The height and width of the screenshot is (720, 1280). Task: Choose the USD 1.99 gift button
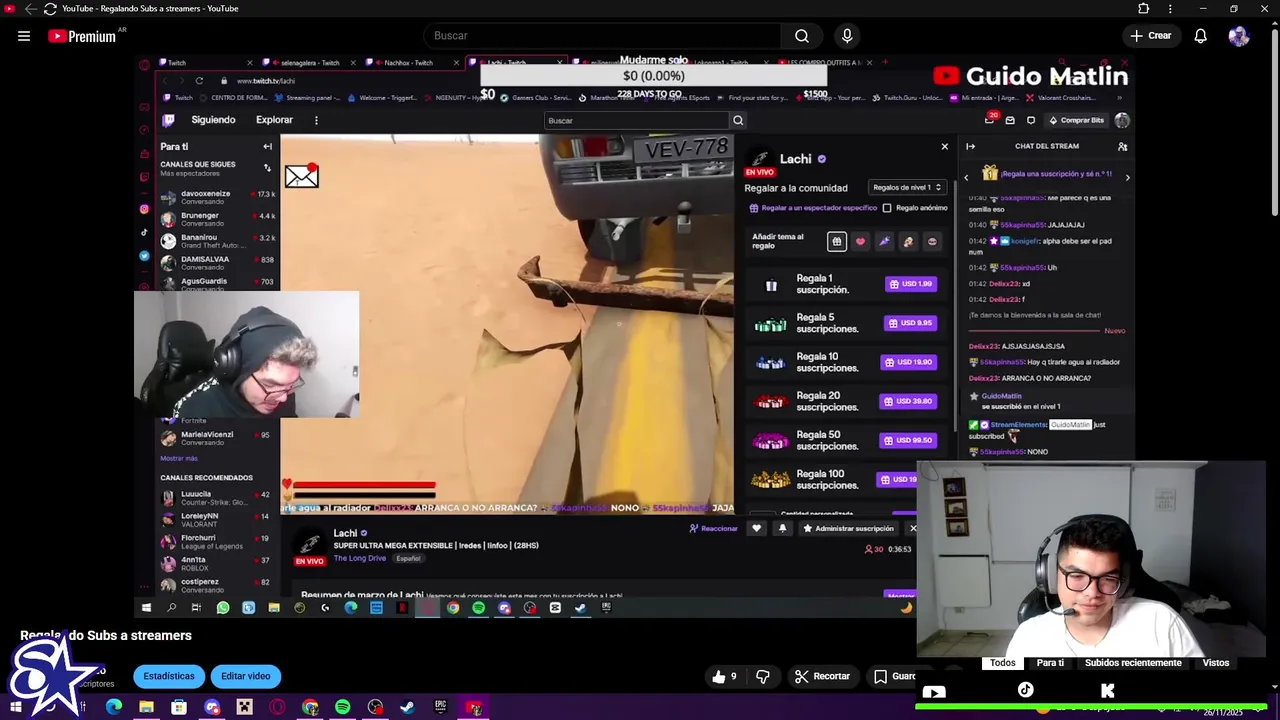click(911, 284)
